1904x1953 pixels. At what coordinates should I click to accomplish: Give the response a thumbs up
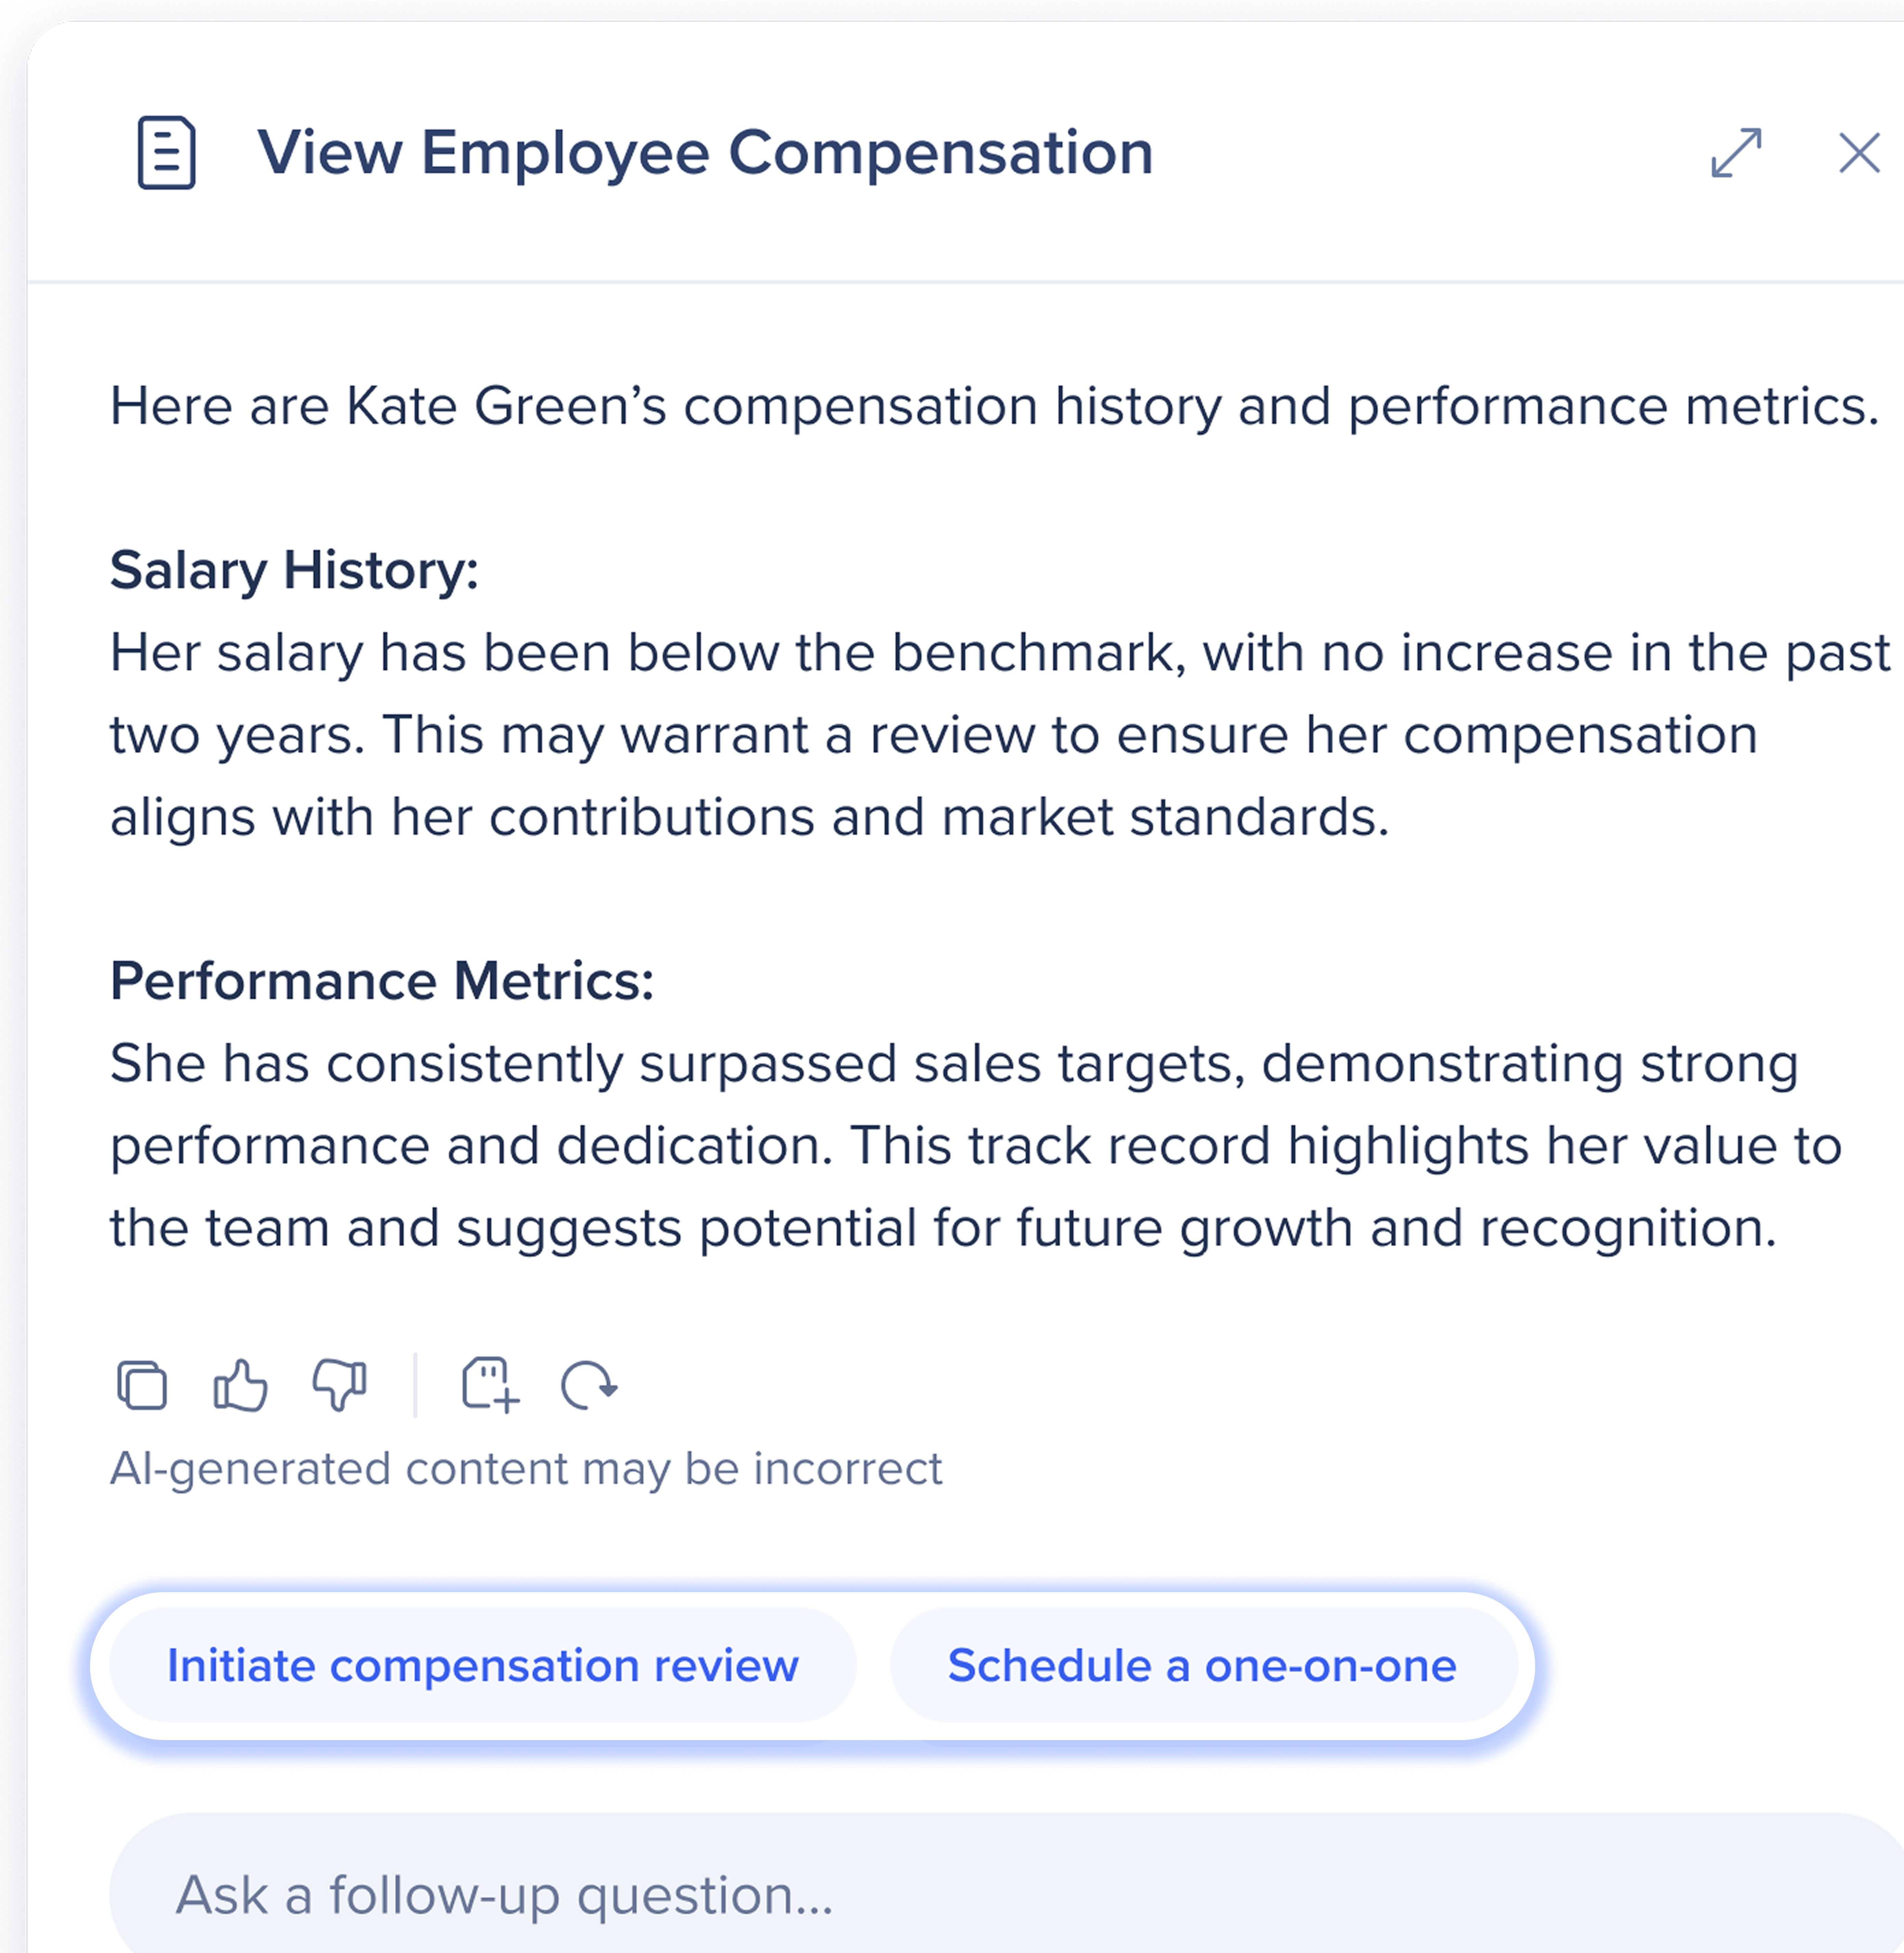(x=240, y=1385)
